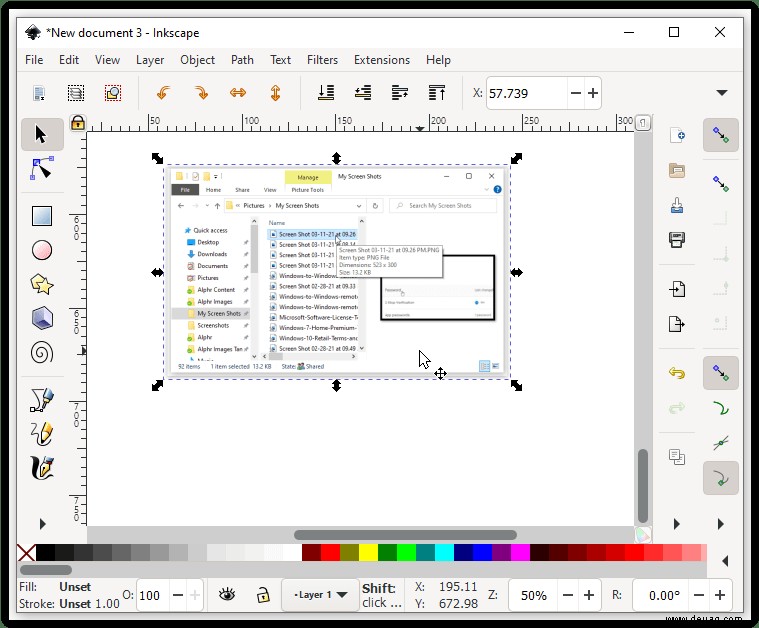Toggle the highlighted snapping button beside the Undo arrow
The image size is (759, 628).
point(721,373)
